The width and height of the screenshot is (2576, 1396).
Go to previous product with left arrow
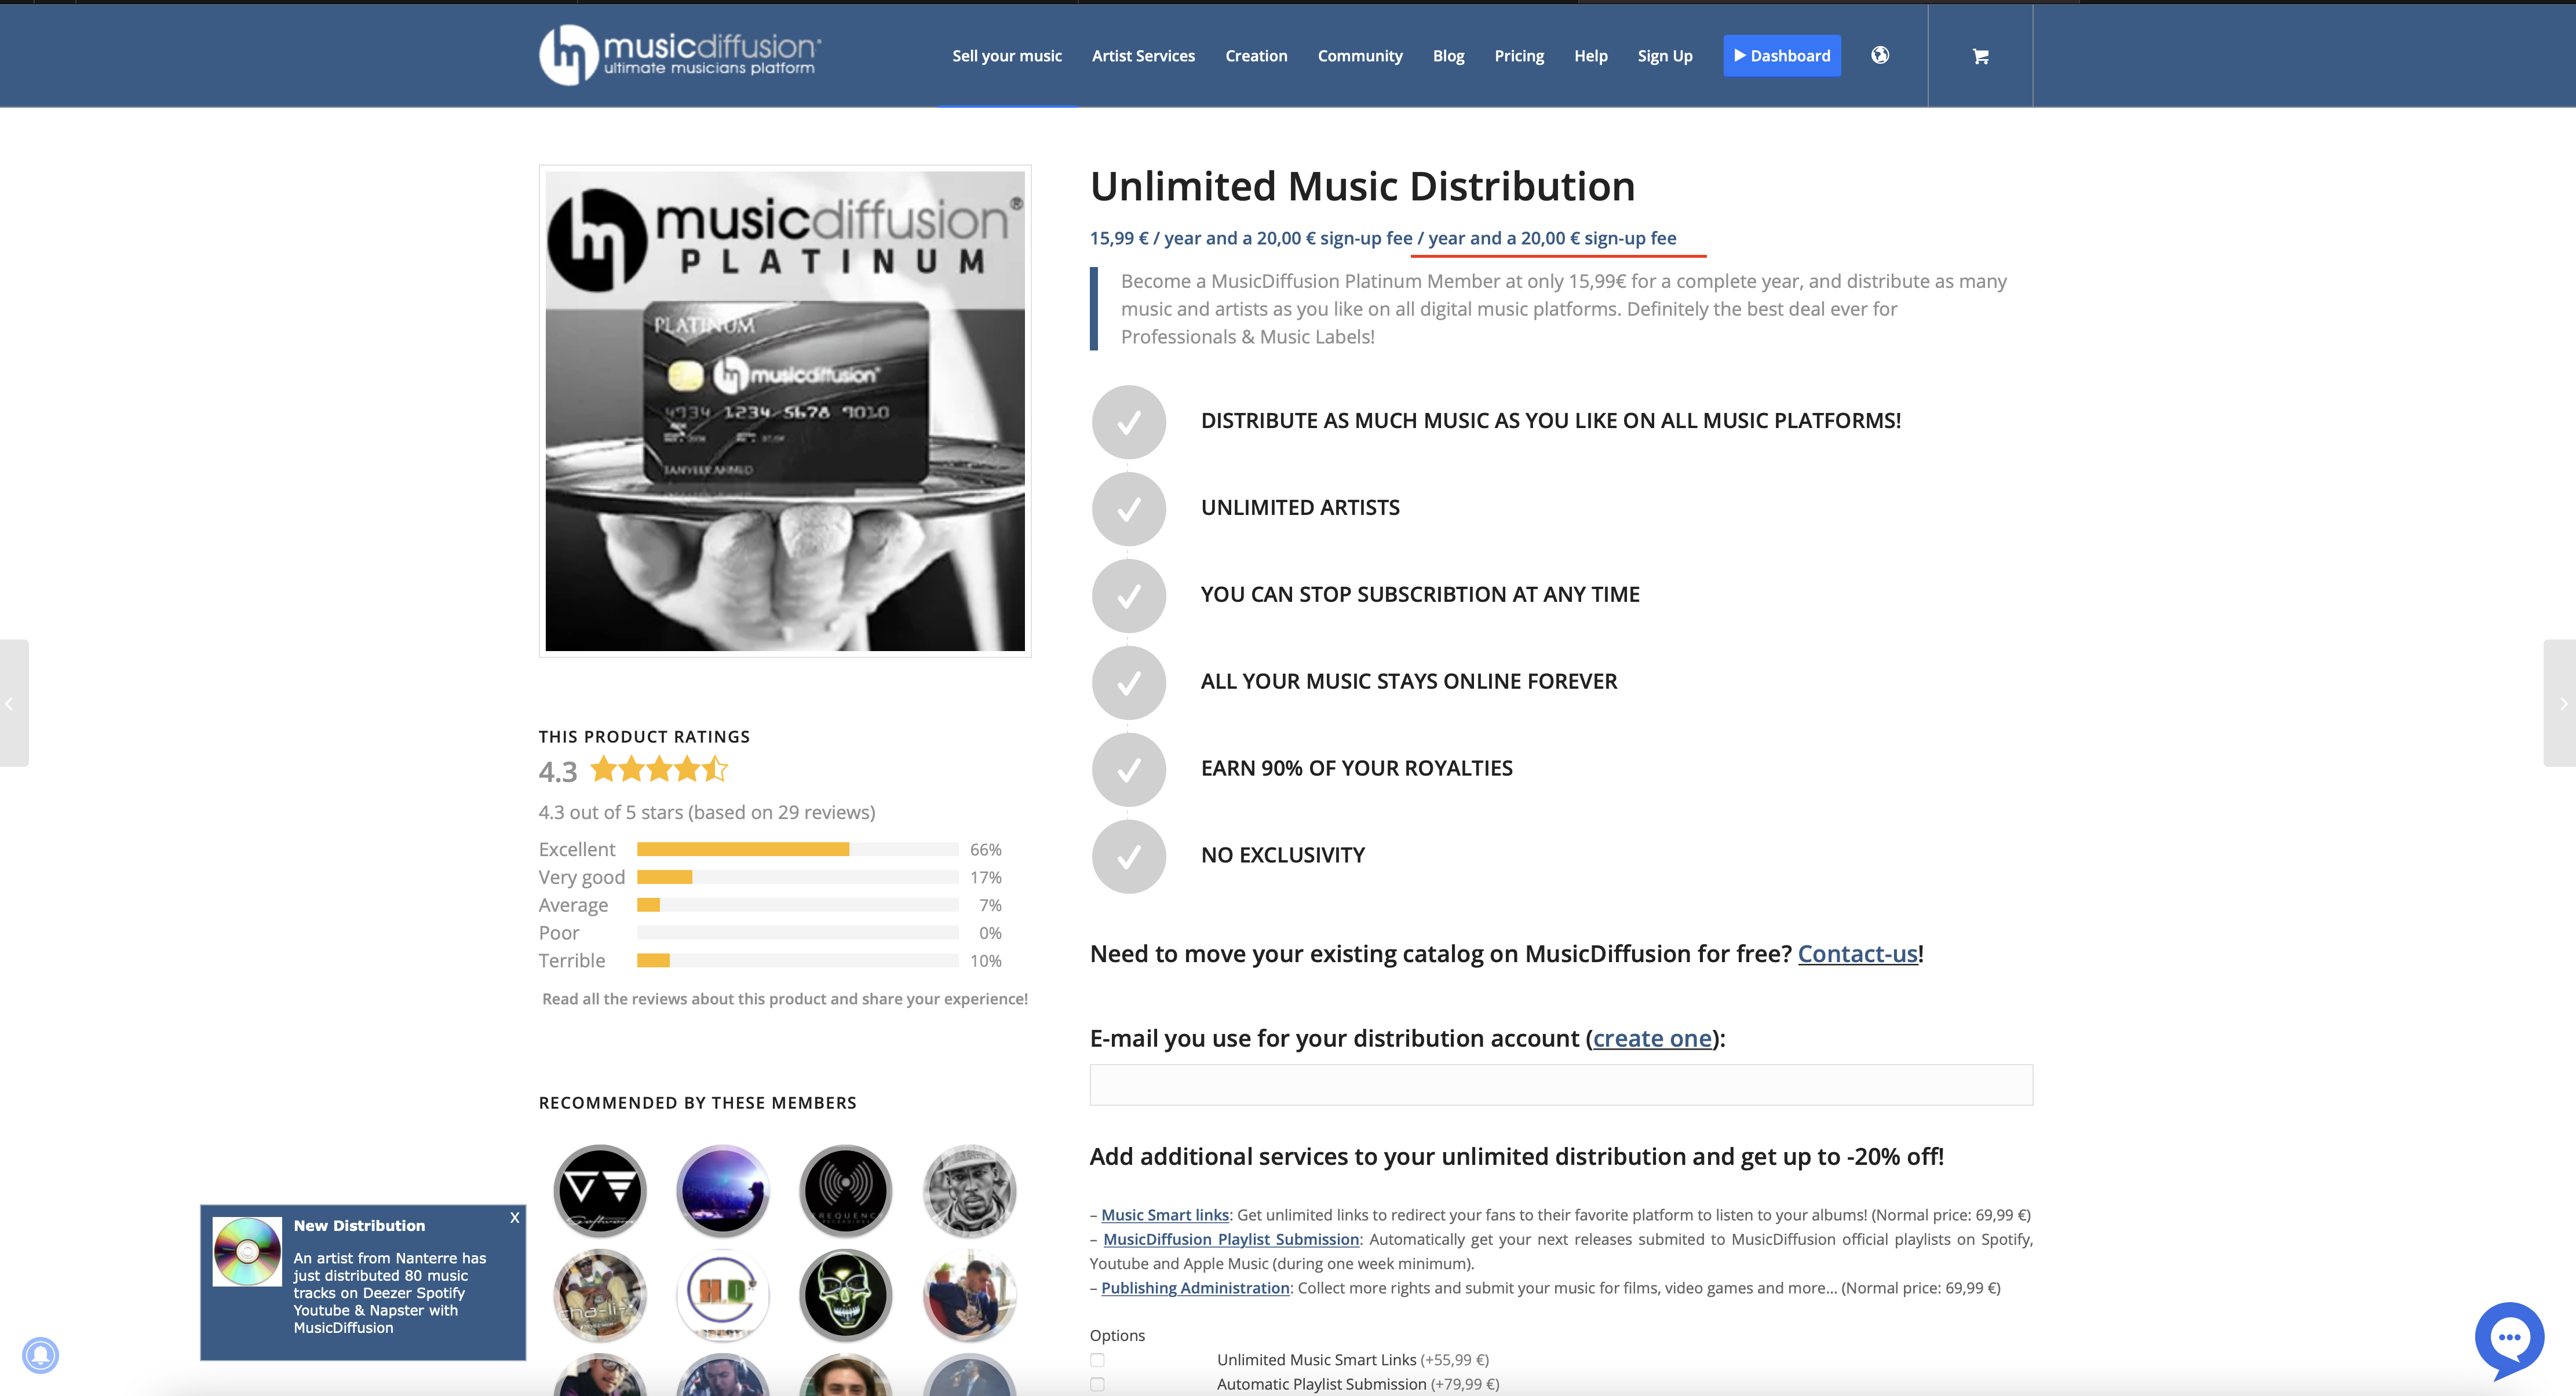(x=12, y=703)
